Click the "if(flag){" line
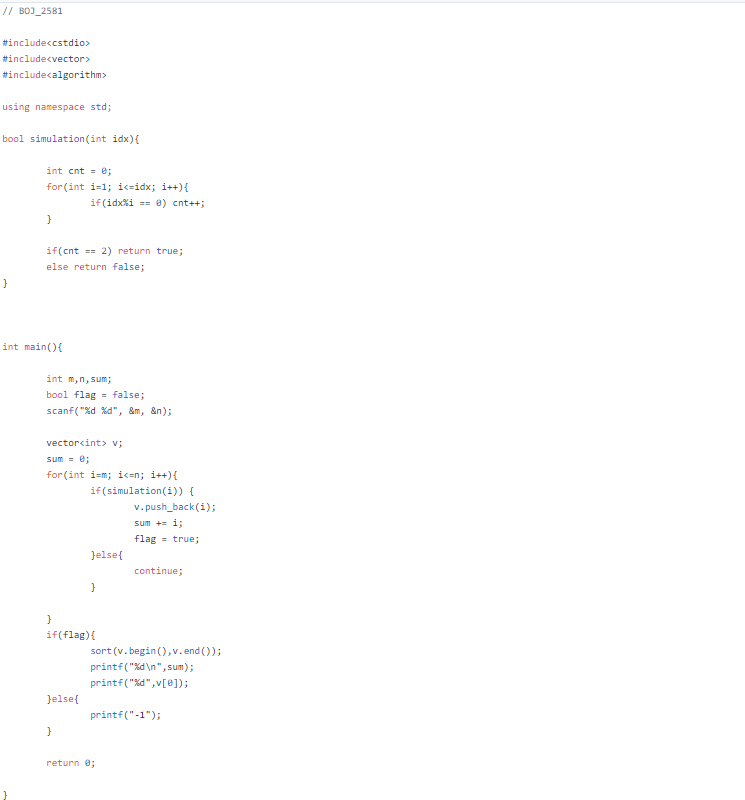This screenshot has width=745, height=800. tap(70, 635)
